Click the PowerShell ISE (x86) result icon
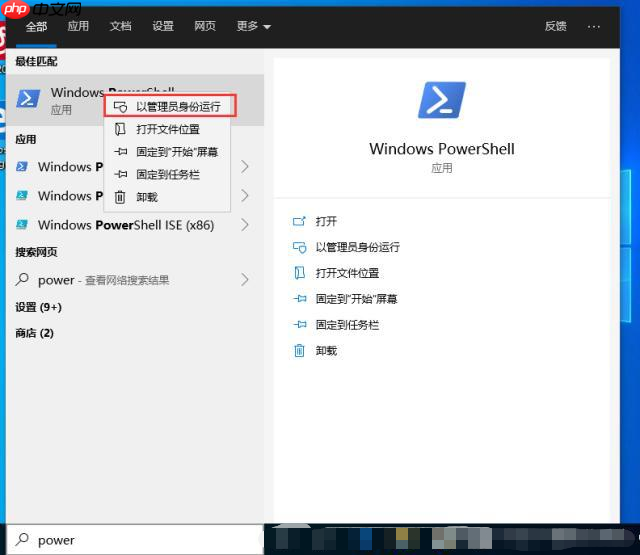This screenshot has width=640, height=555. pos(22,224)
